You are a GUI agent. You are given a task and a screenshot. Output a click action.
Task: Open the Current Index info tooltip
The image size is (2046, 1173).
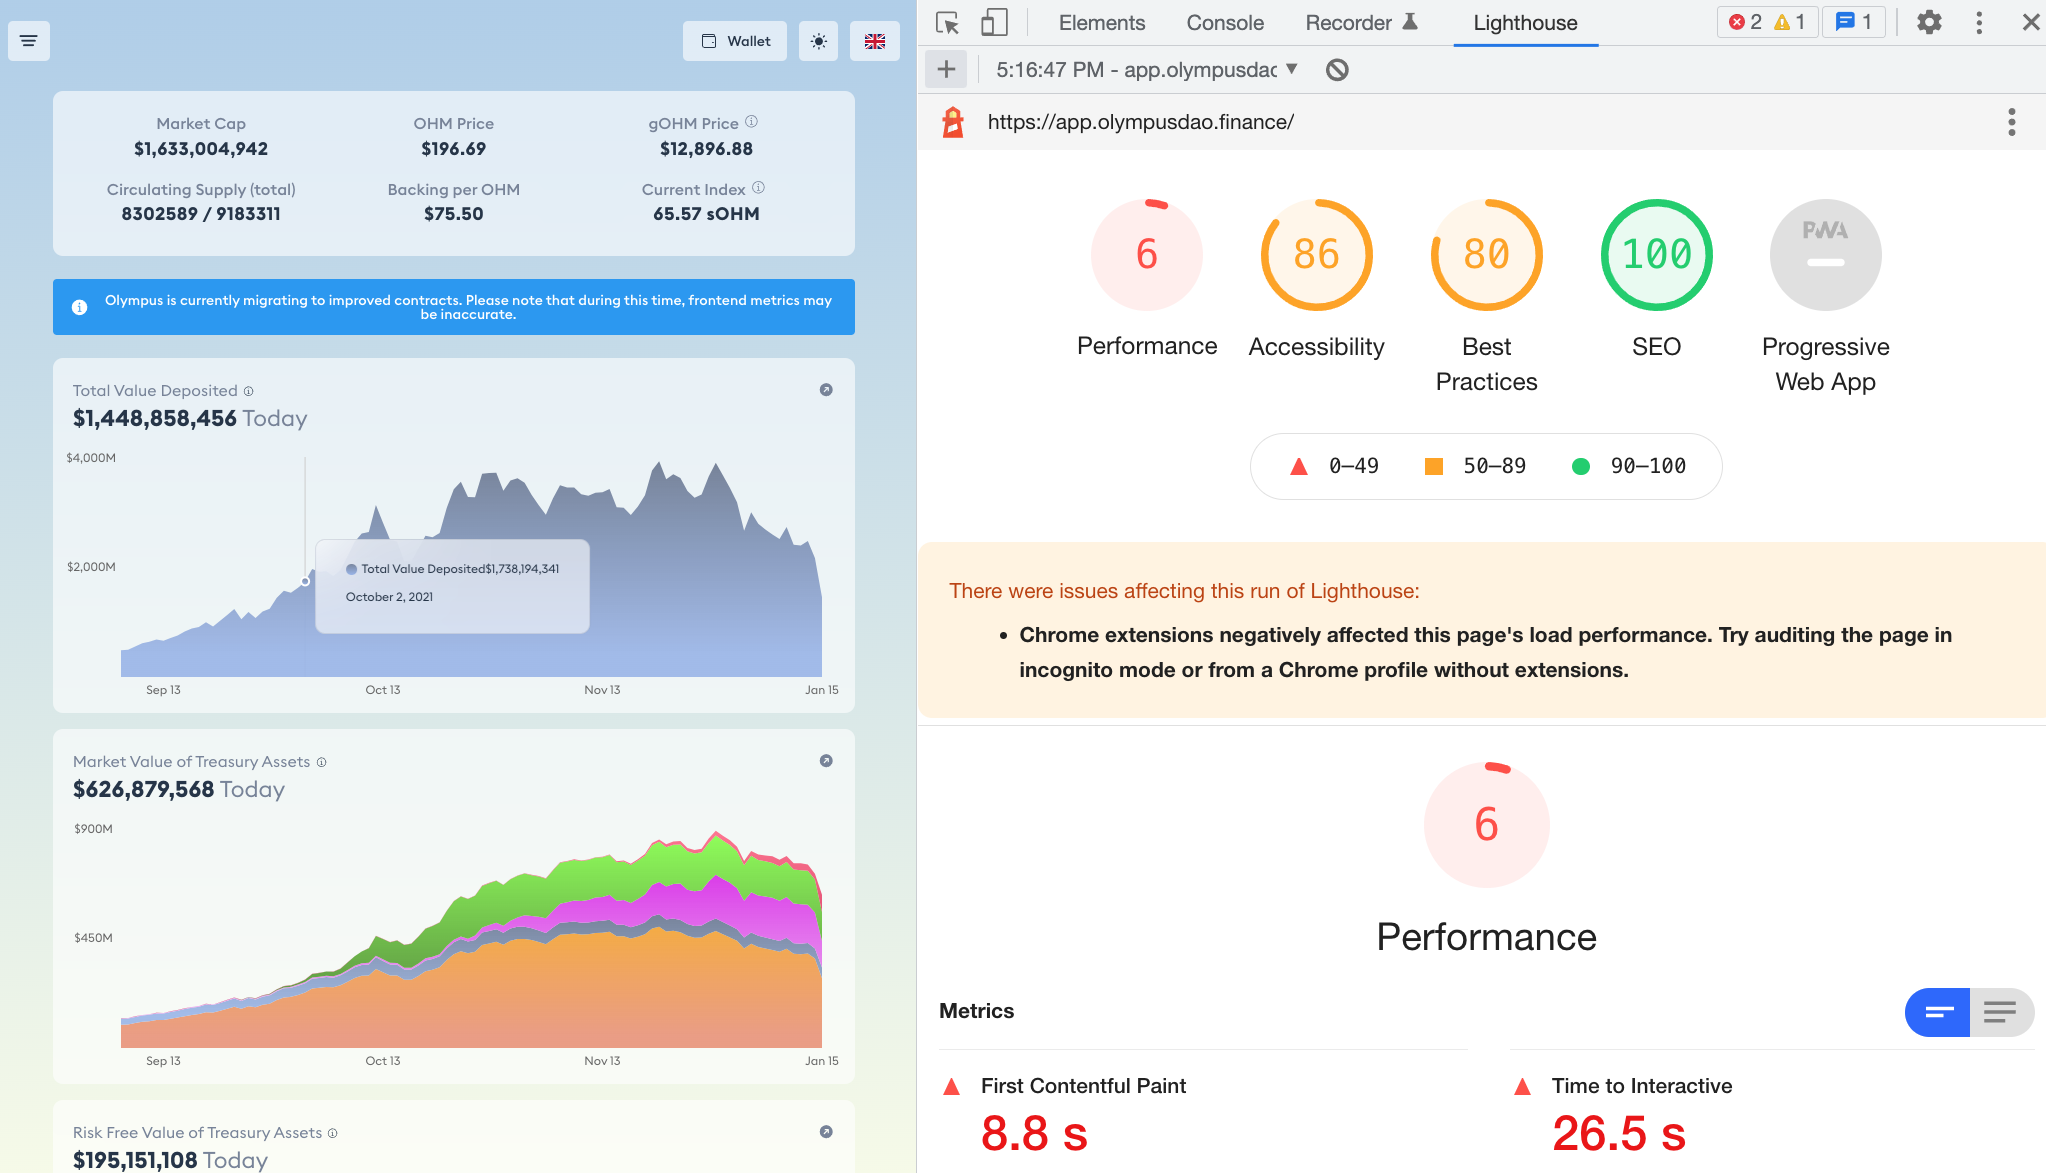coord(758,186)
